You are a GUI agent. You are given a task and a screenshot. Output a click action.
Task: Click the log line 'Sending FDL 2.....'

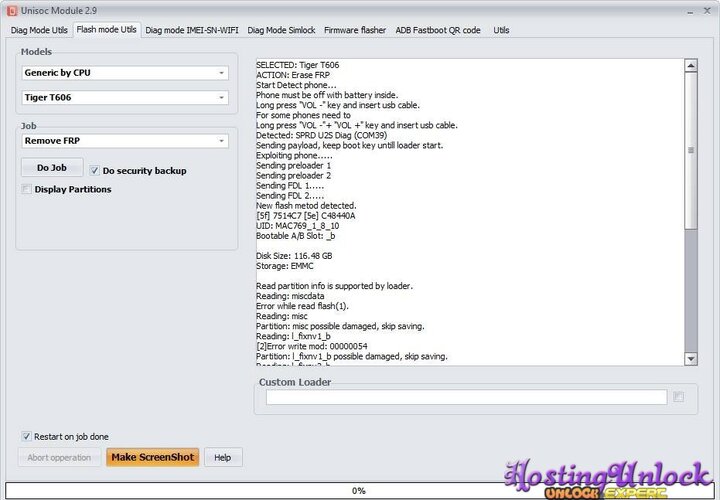(290, 196)
